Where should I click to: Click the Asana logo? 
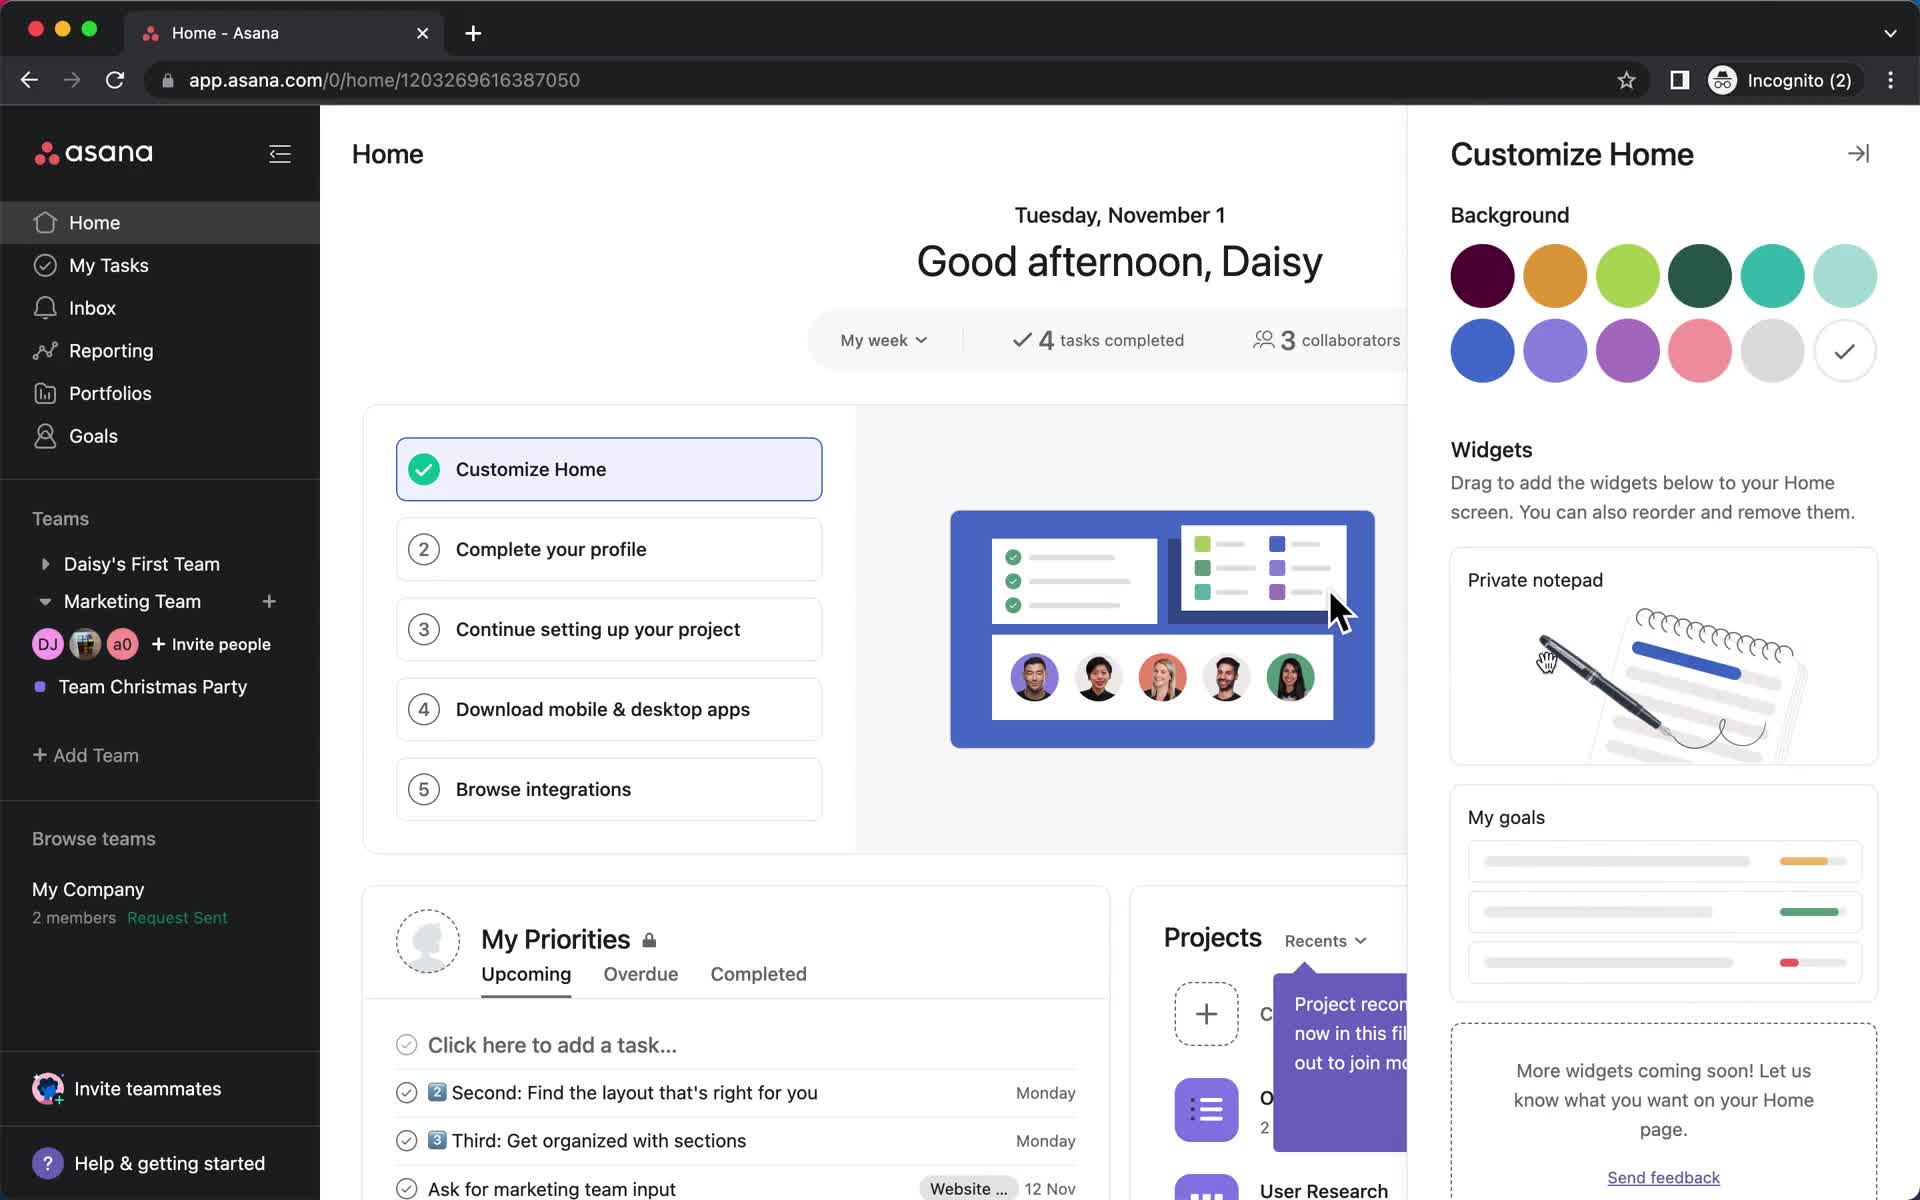pos(94,153)
